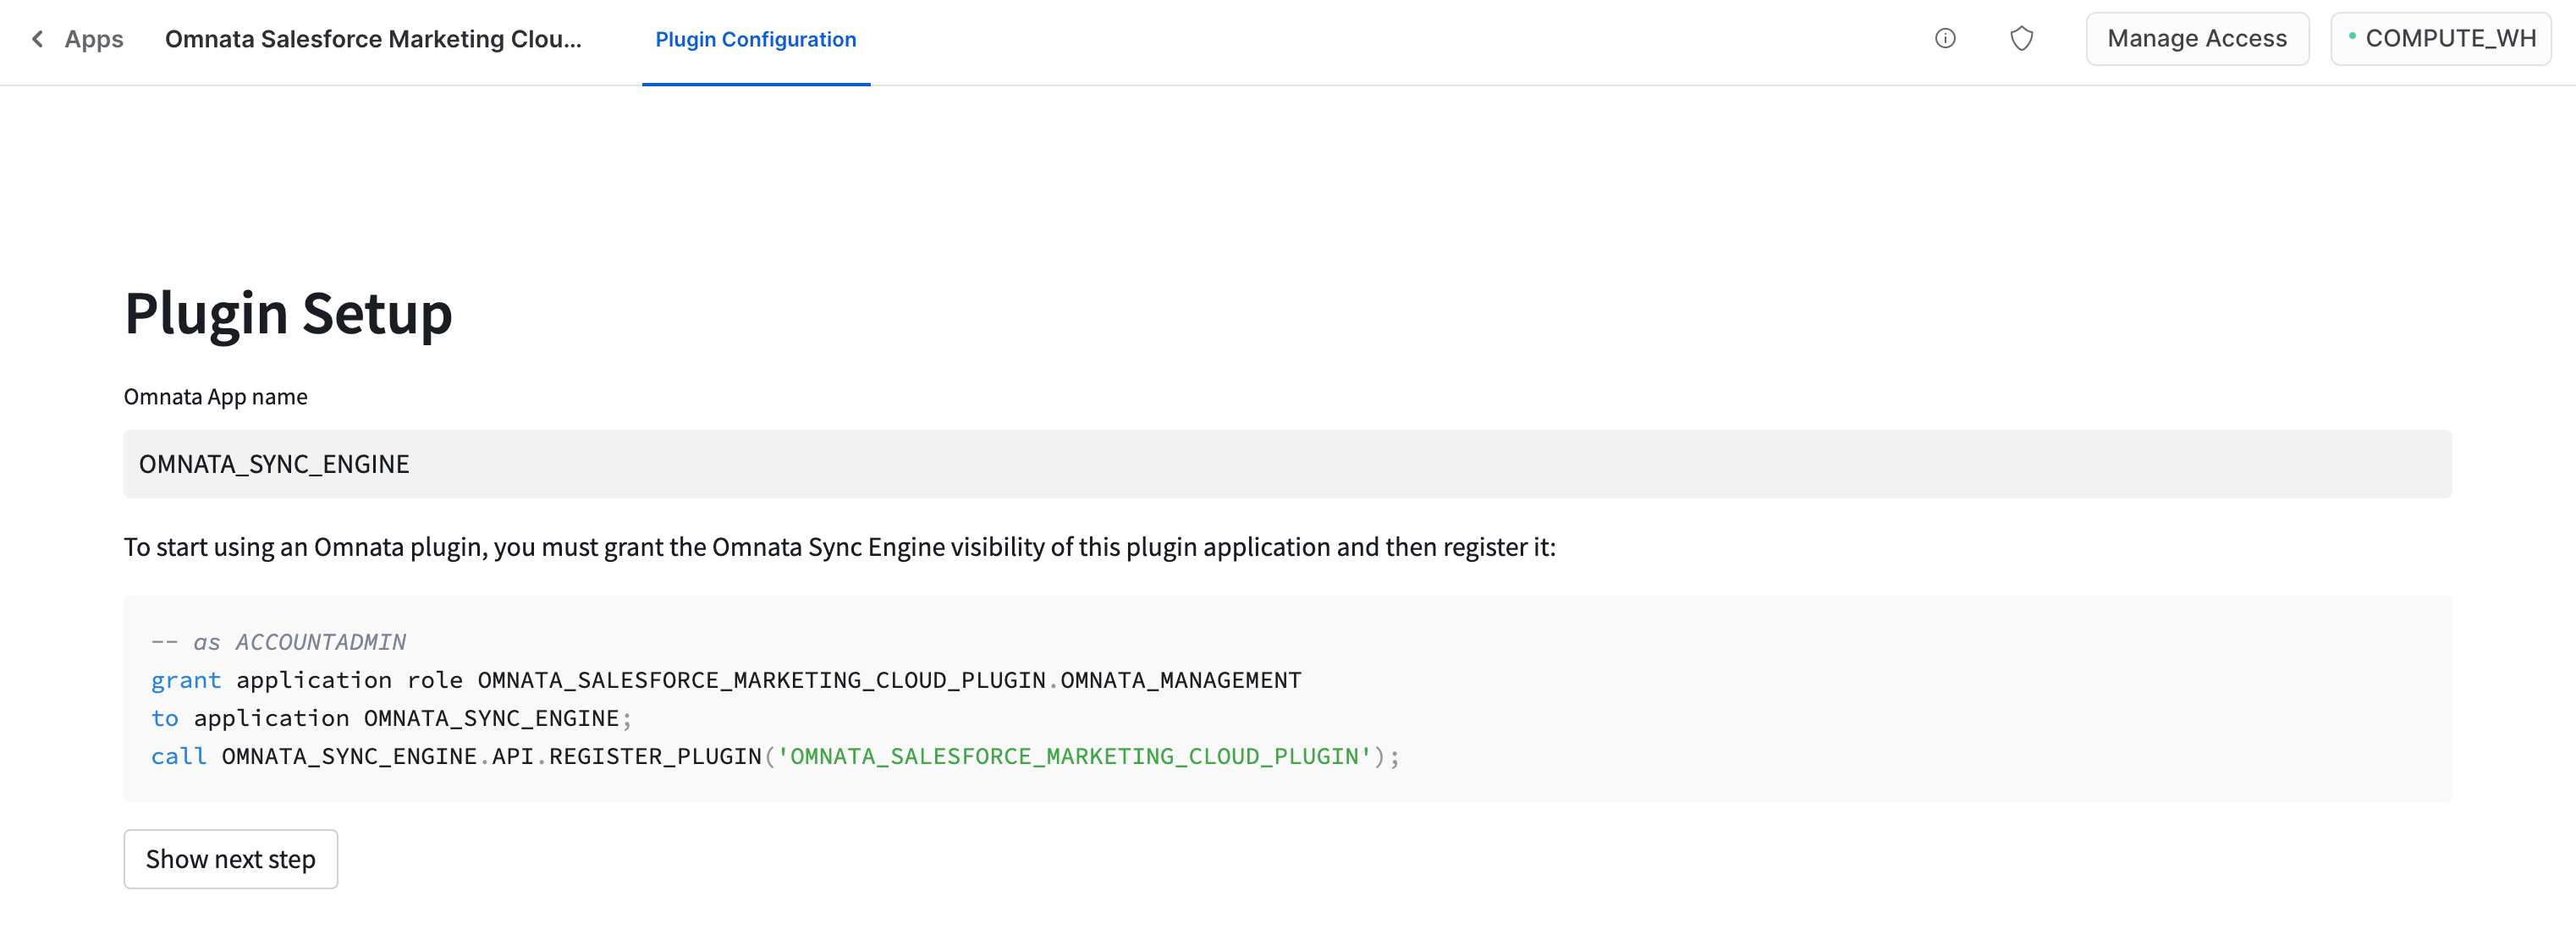Screen dimensions: 2576x929
Task: Click OMNATA_MANAGEMENT role name in code
Action: [1180, 680]
